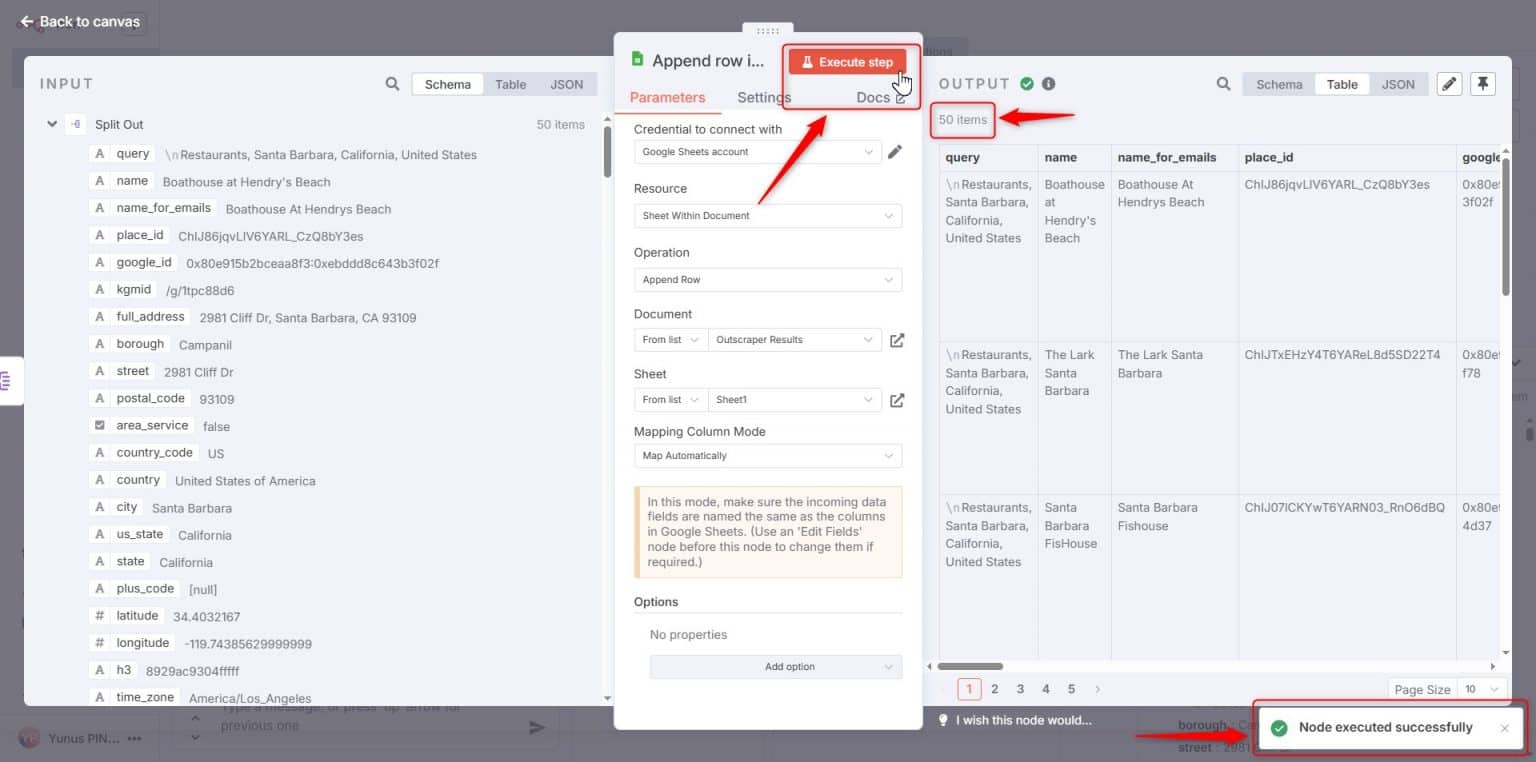Switch OUTPUT view to JSON
Screen dimensions: 1536x762
tap(1398, 84)
